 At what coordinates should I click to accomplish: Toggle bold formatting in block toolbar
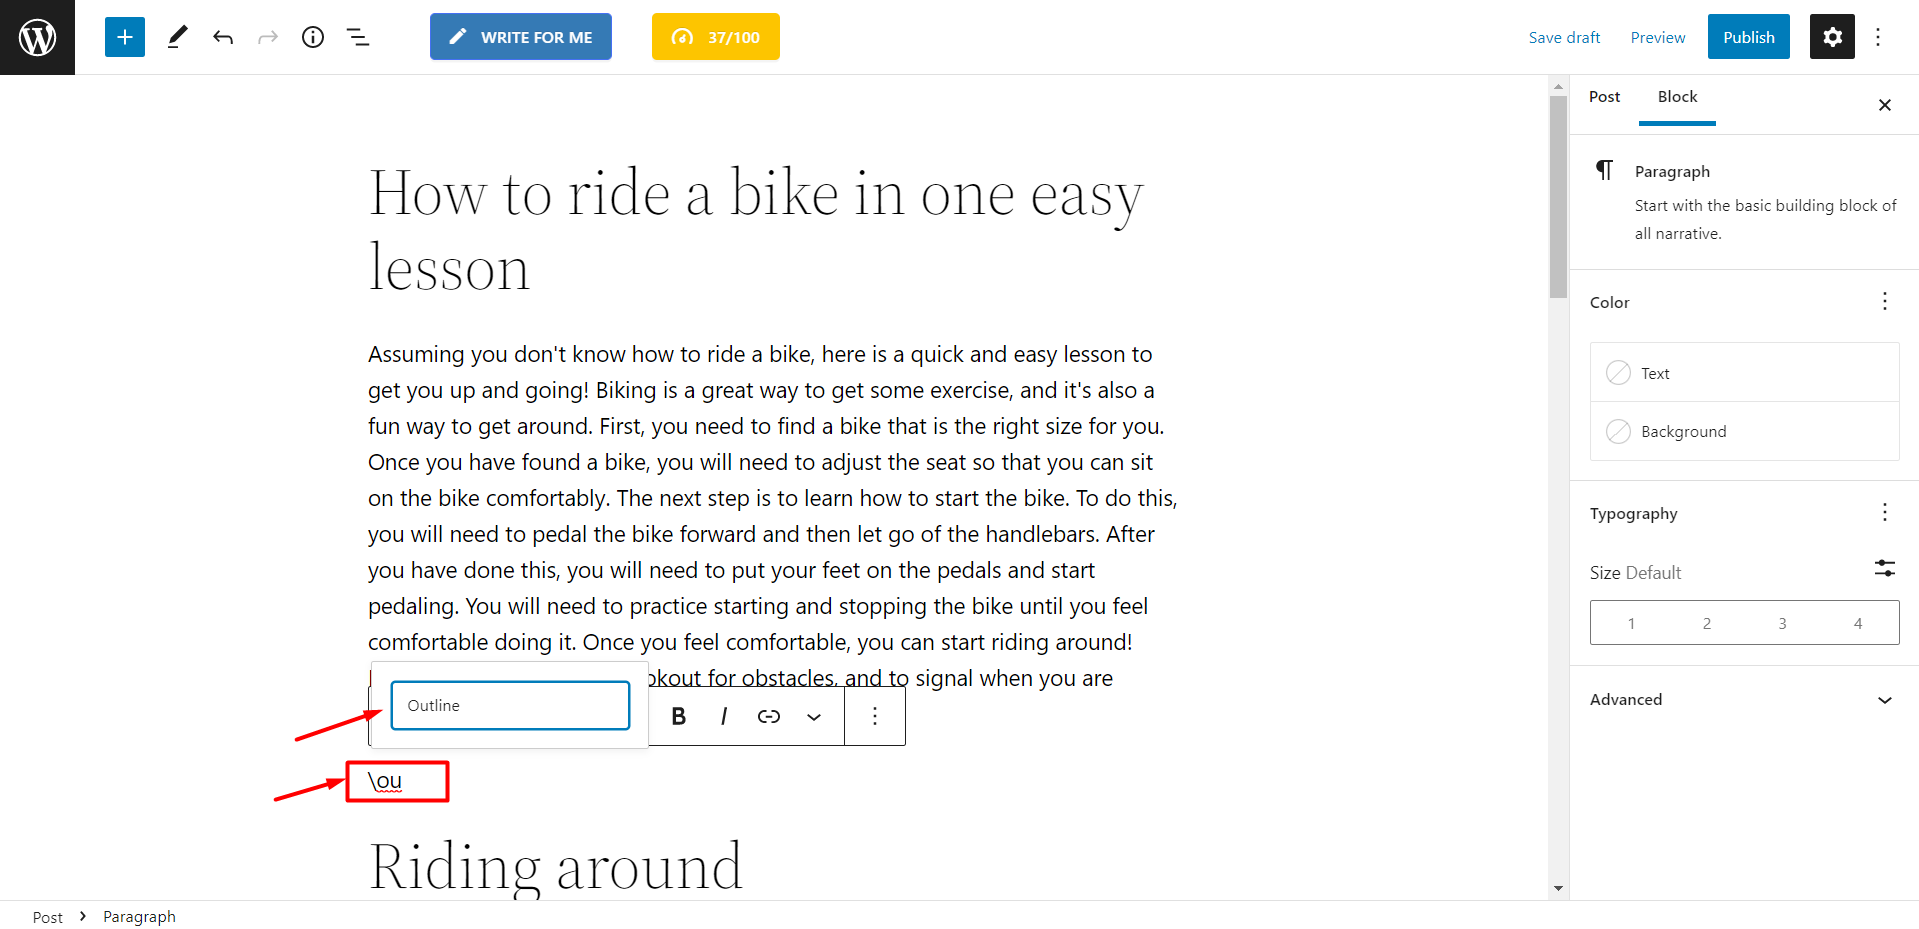pyautogui.click(x=679, y=716)
